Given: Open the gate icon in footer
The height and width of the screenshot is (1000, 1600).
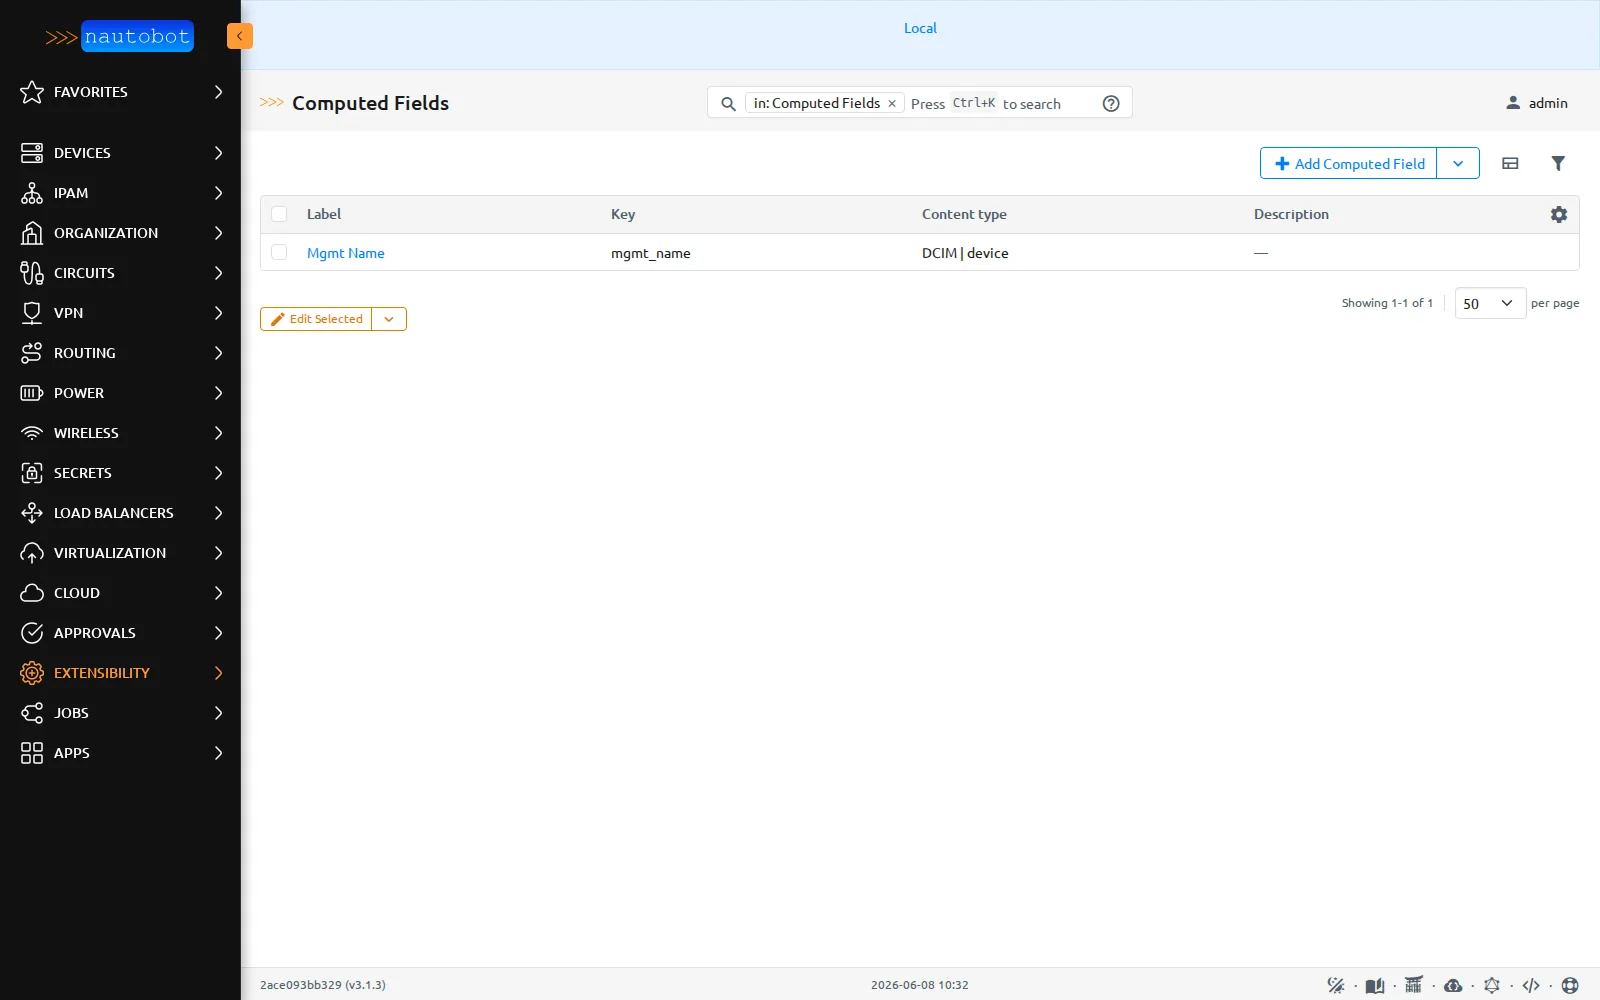Looking at the screenshot, I should pyautogui.click(x=1414, y=985).
